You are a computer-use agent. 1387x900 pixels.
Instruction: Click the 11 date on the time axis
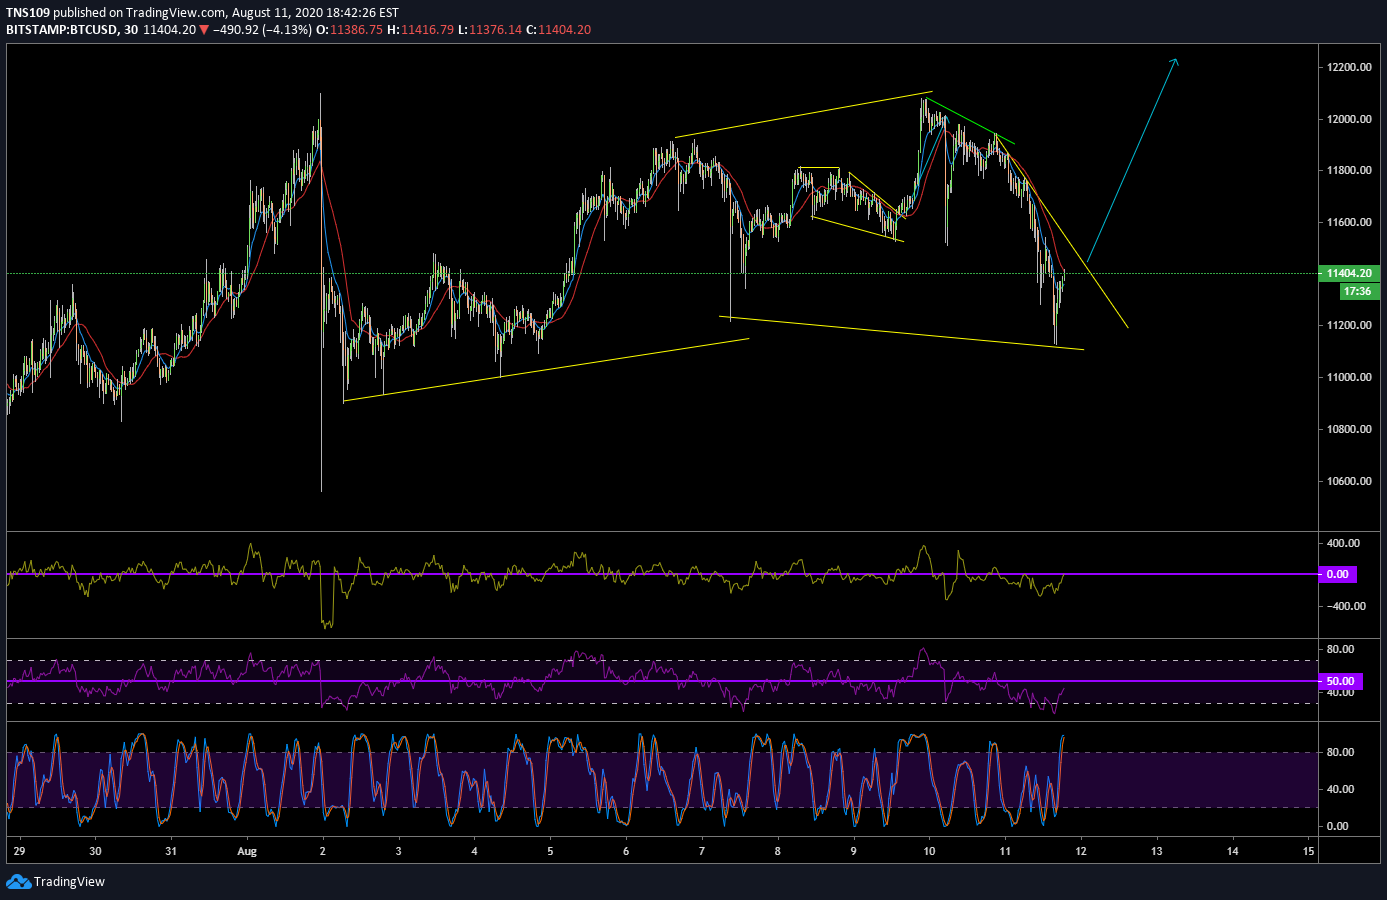pos(1005,851)
